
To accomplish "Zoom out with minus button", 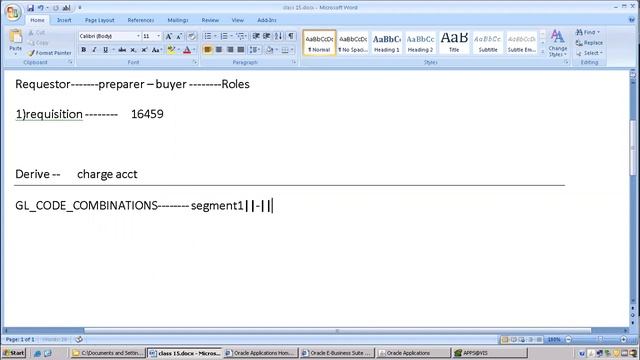I will click(569, 339).
